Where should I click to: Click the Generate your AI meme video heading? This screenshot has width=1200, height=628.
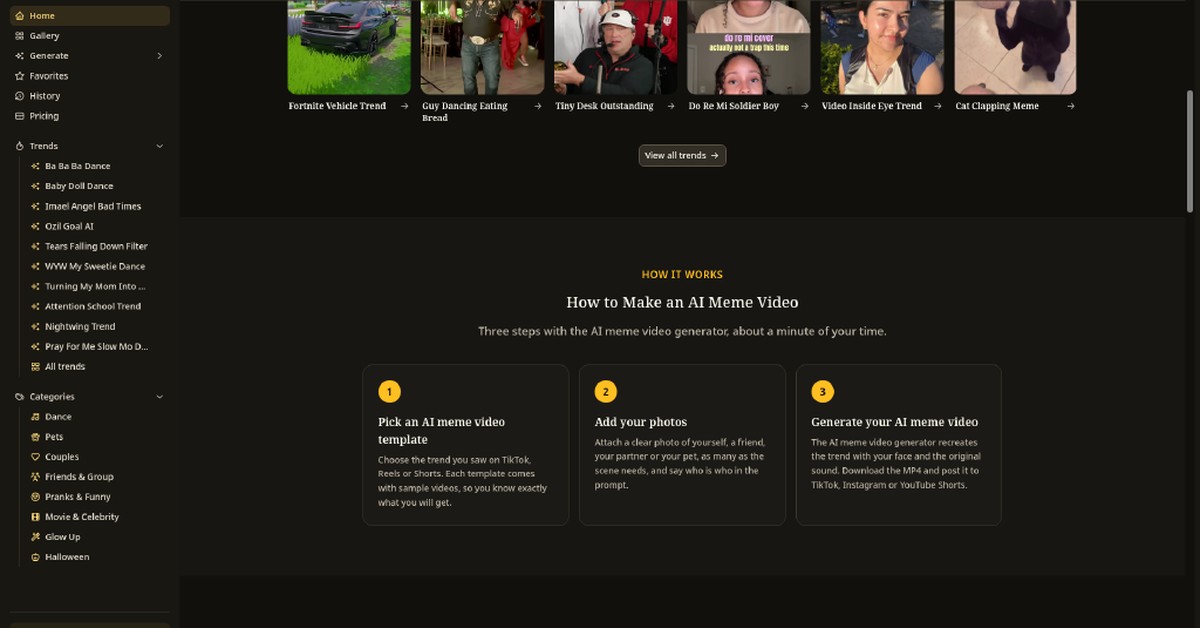[x=895, y=422]
